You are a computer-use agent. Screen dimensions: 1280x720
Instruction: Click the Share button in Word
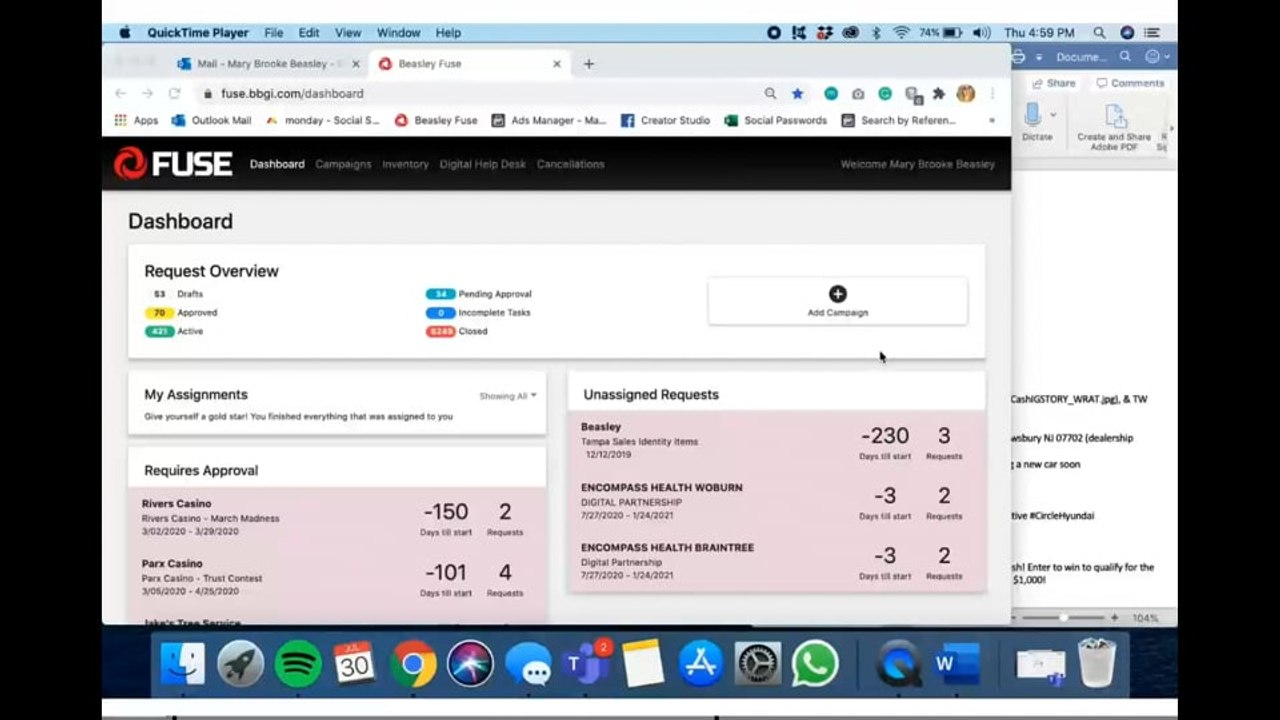(1053, 83)
